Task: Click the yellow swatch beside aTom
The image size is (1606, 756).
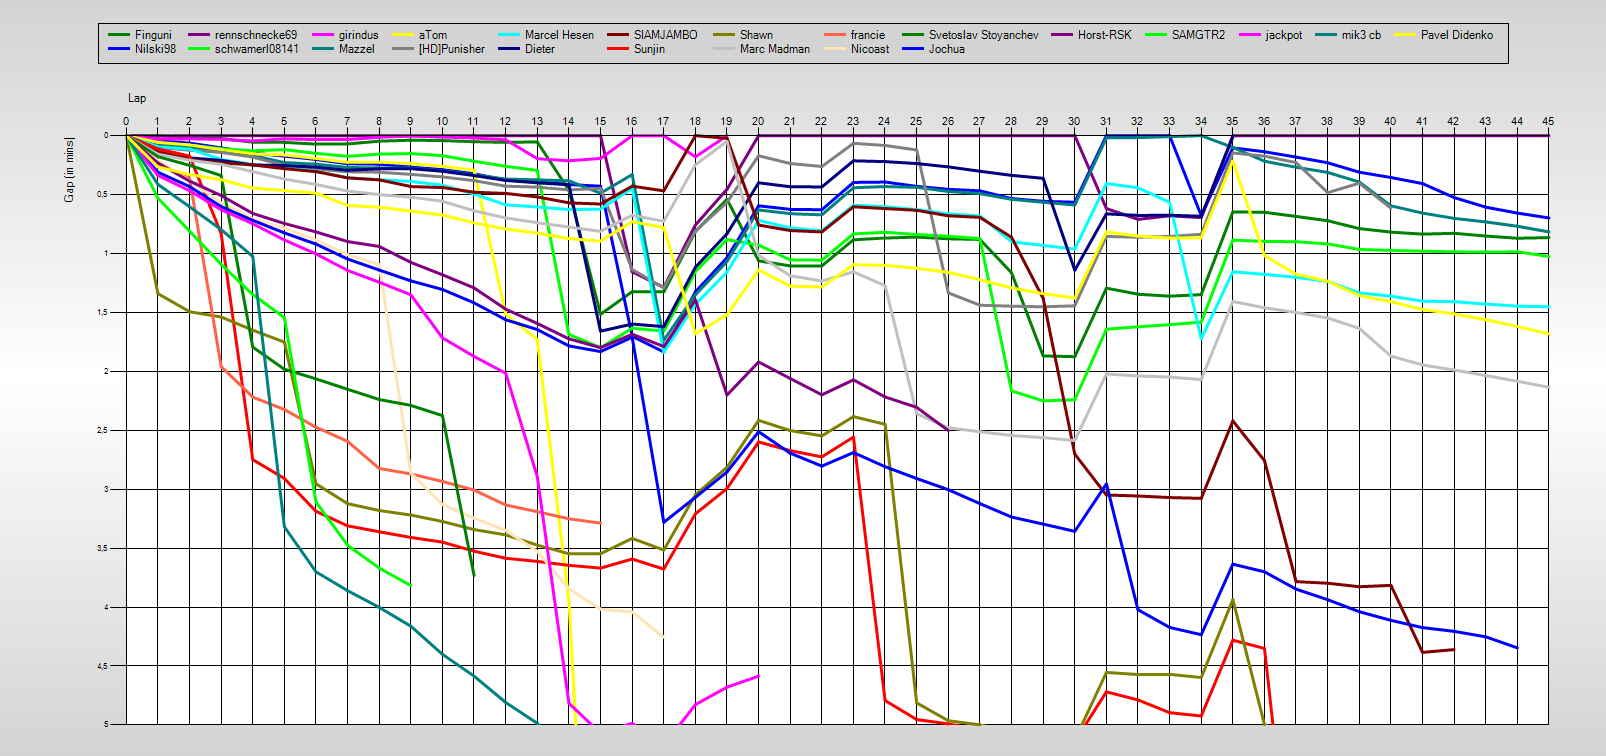Action: [x=402, y=35]
